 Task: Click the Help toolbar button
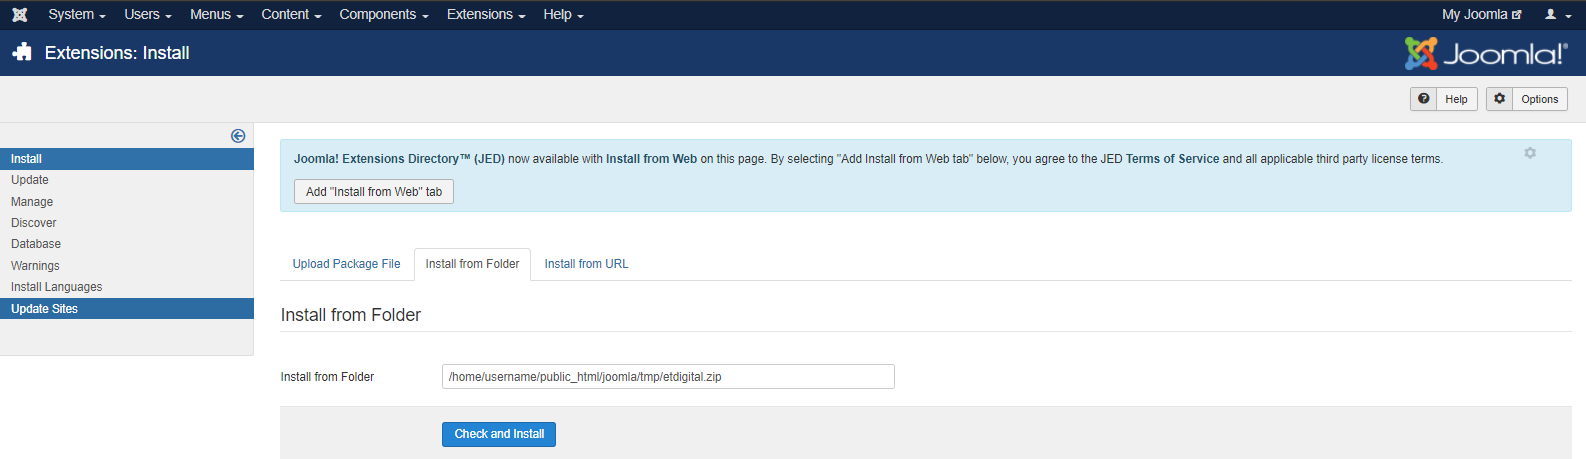click(x=1444, y=99)
